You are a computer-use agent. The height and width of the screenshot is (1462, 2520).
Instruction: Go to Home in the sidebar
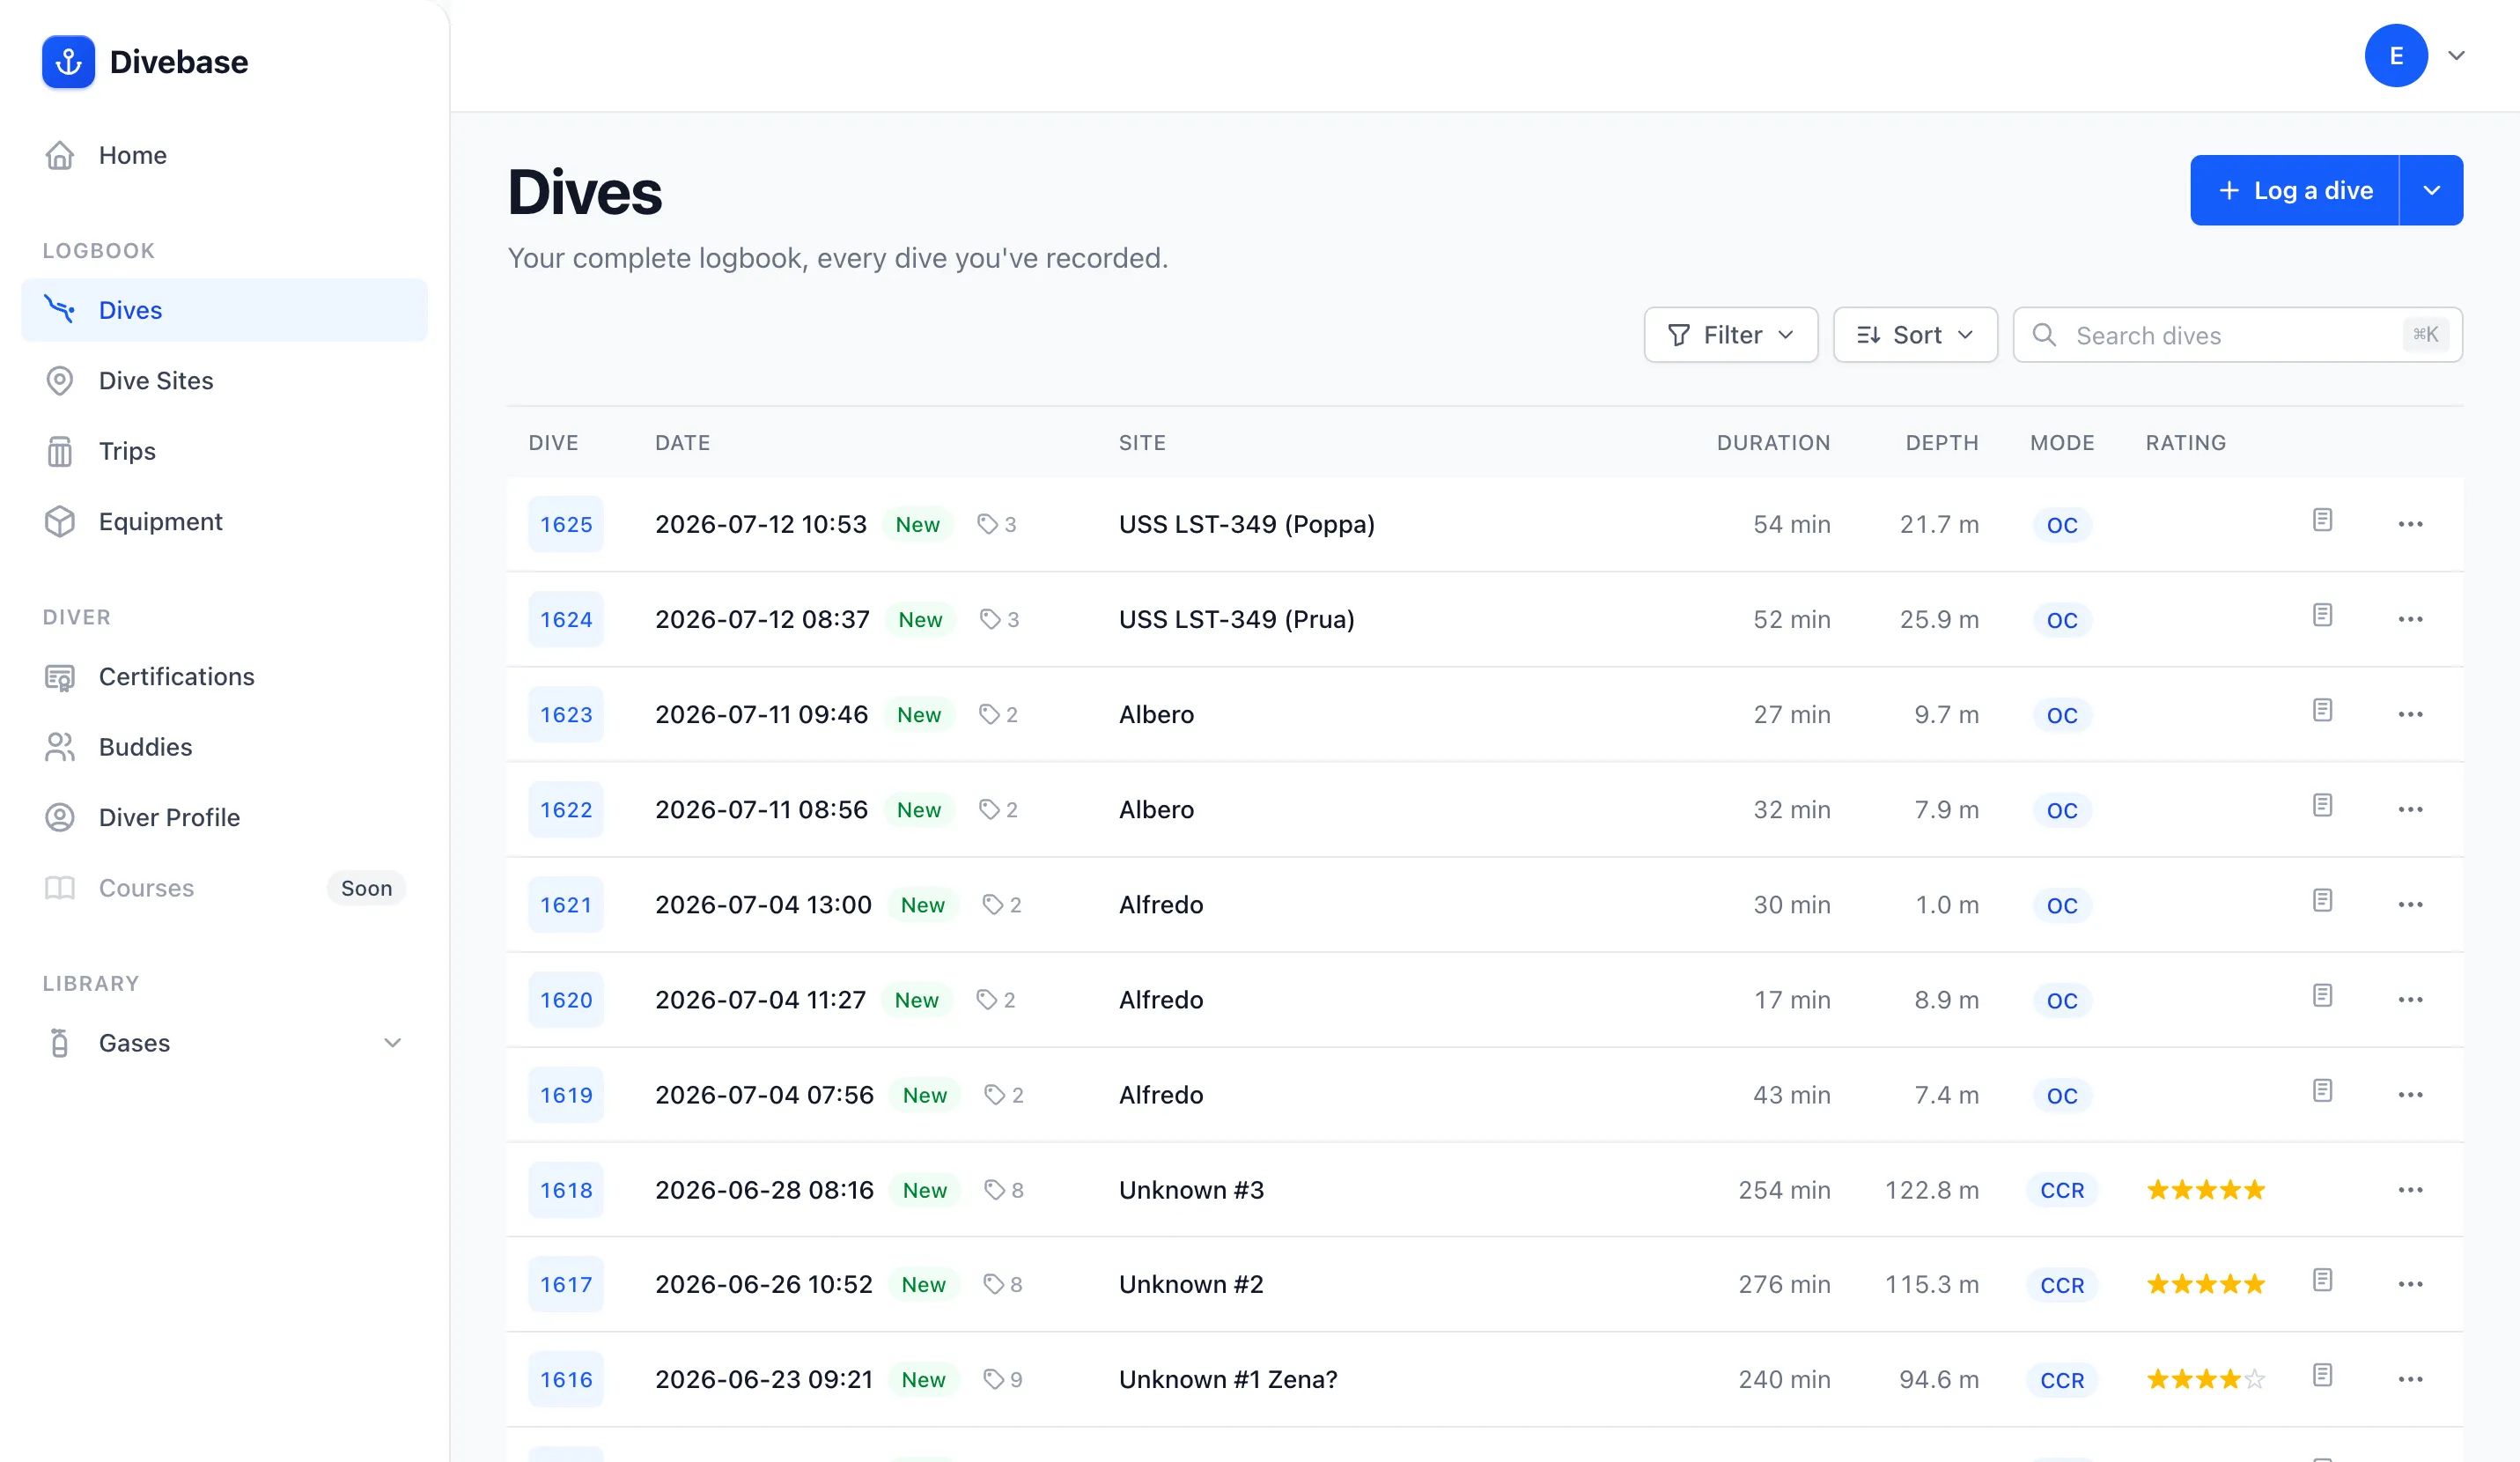pos(224,155)
